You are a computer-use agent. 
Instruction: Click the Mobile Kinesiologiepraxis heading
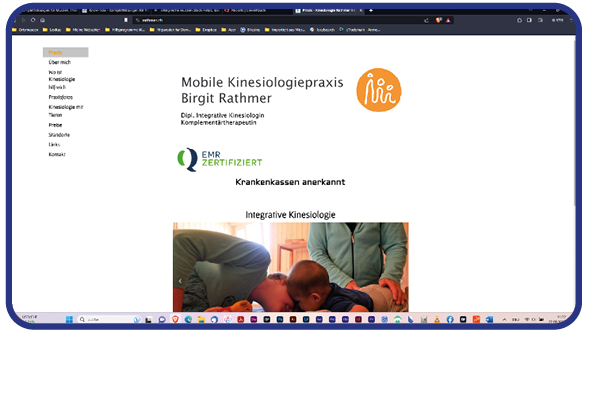(262, 90)
